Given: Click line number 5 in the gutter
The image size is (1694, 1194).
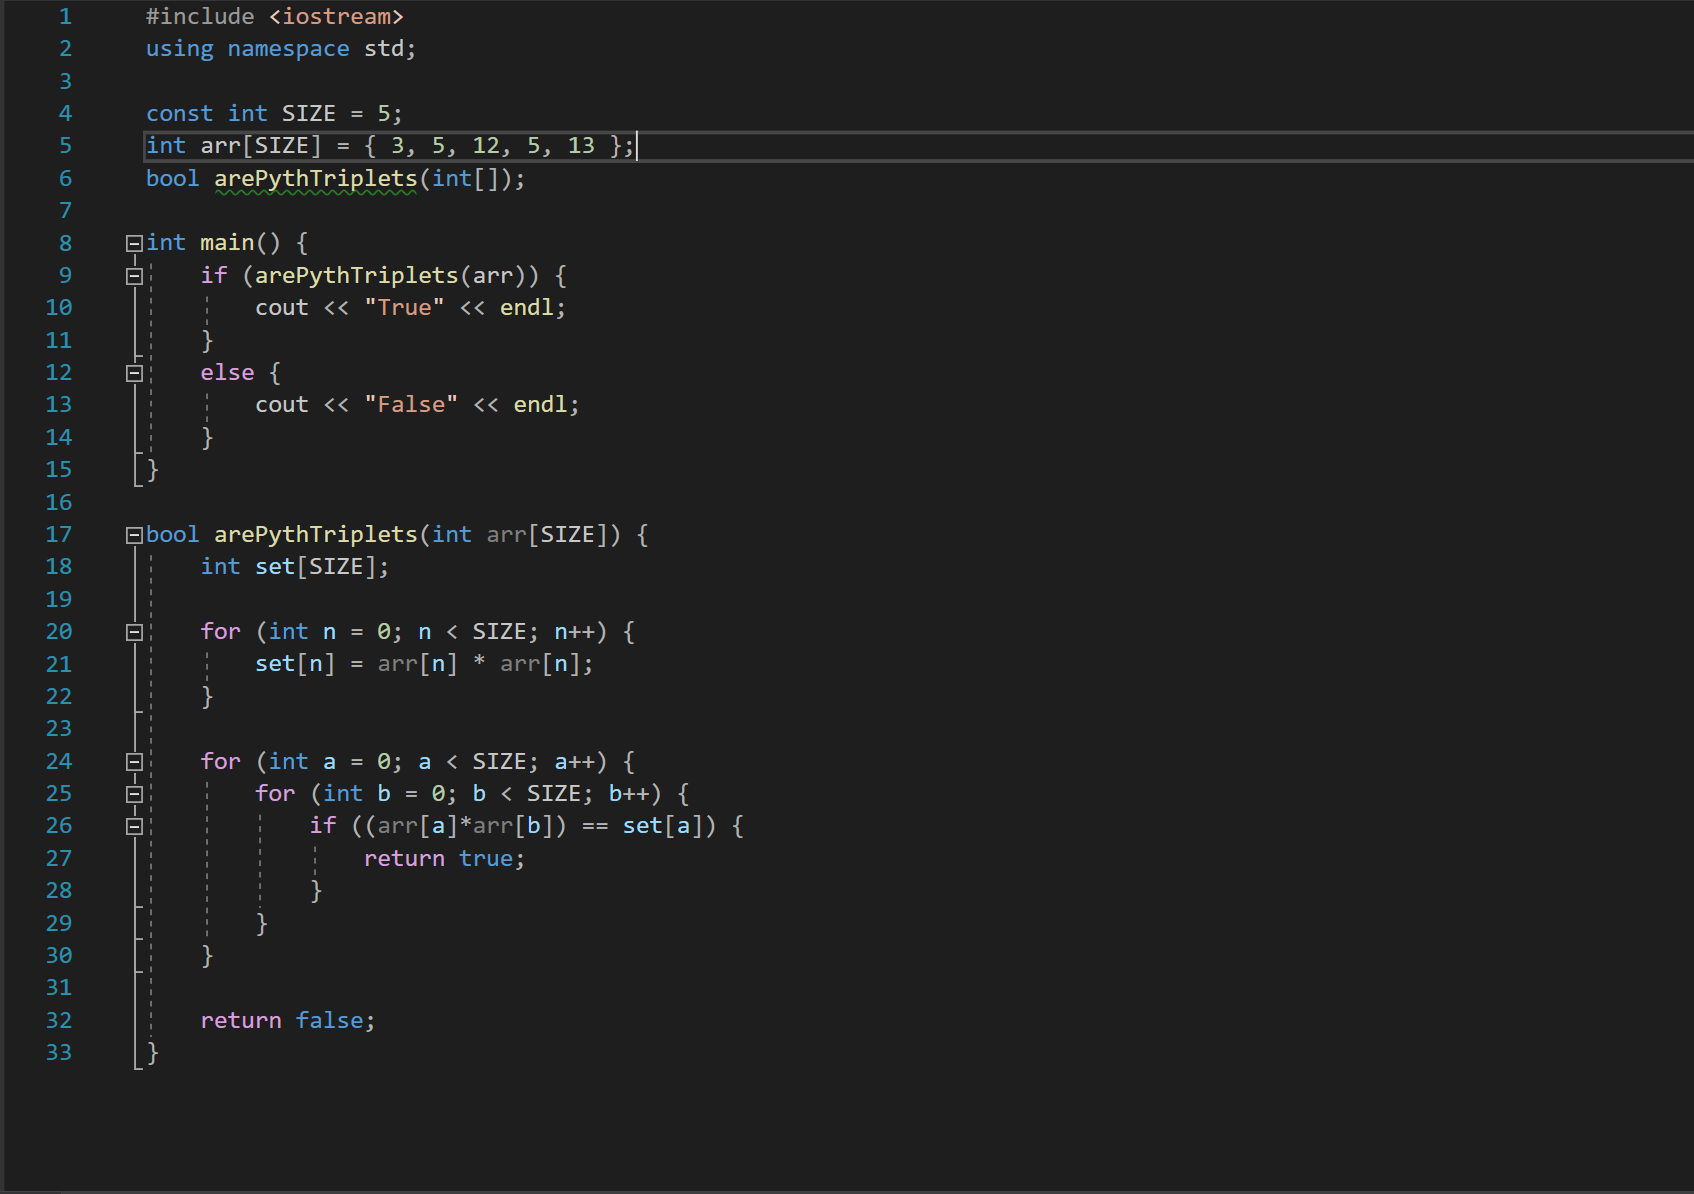Looking at the screenshot, I should pyautogui.click(x=65, y=146).
